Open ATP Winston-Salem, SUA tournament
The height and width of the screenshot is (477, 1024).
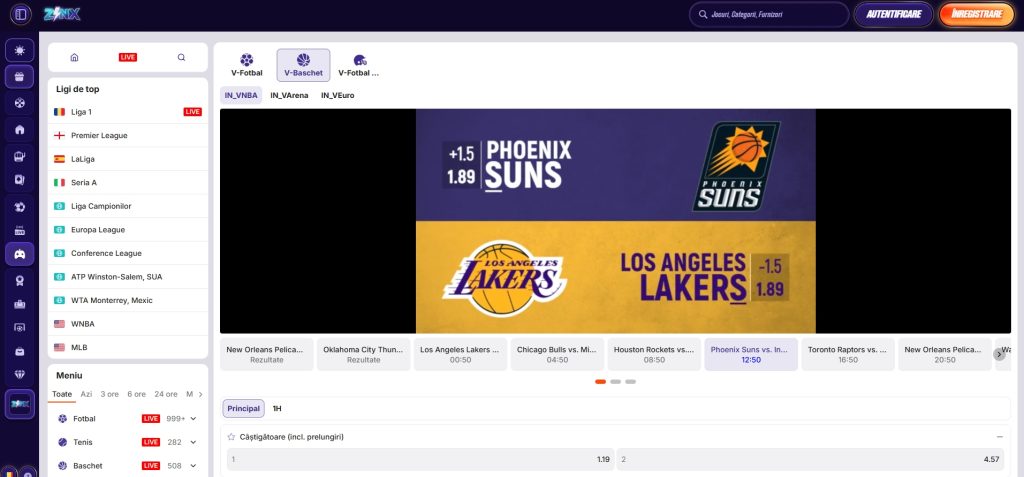(128, 276)
